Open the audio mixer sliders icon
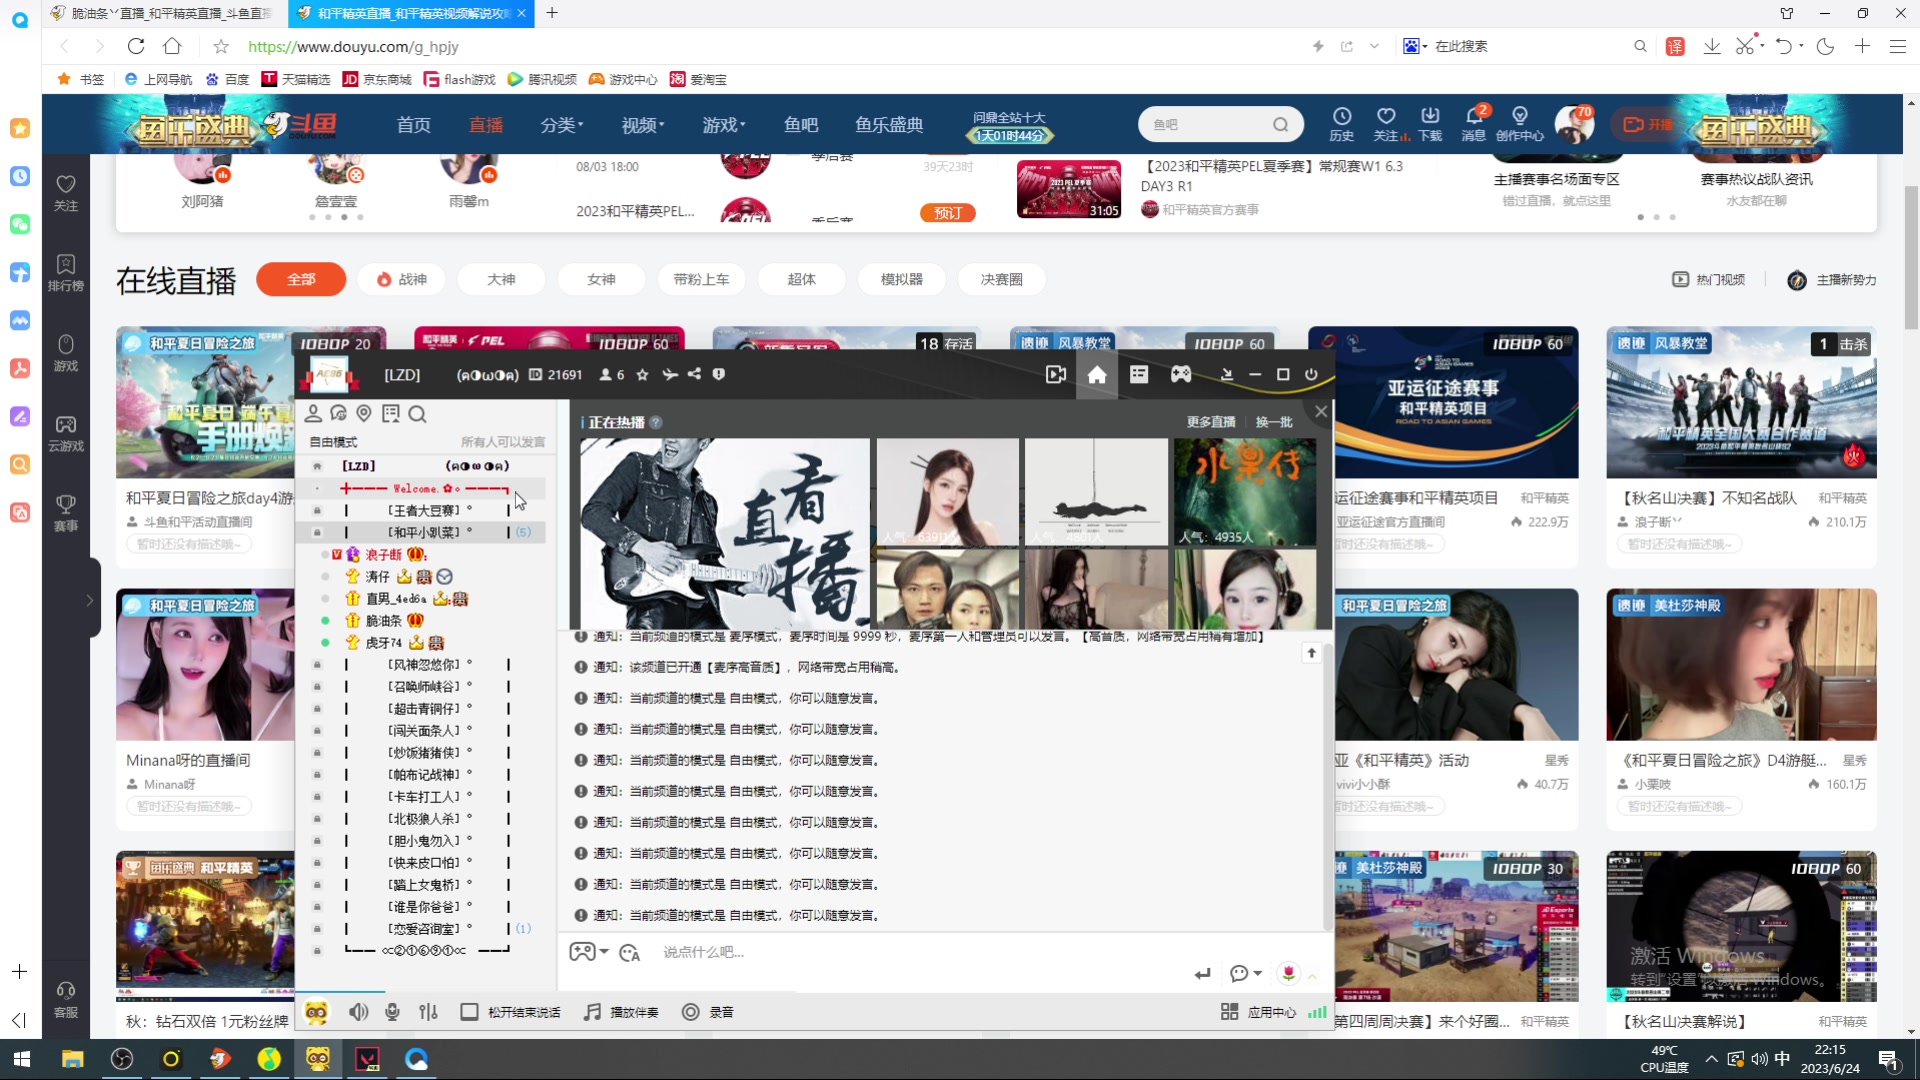 click(x=429, y=1012)
